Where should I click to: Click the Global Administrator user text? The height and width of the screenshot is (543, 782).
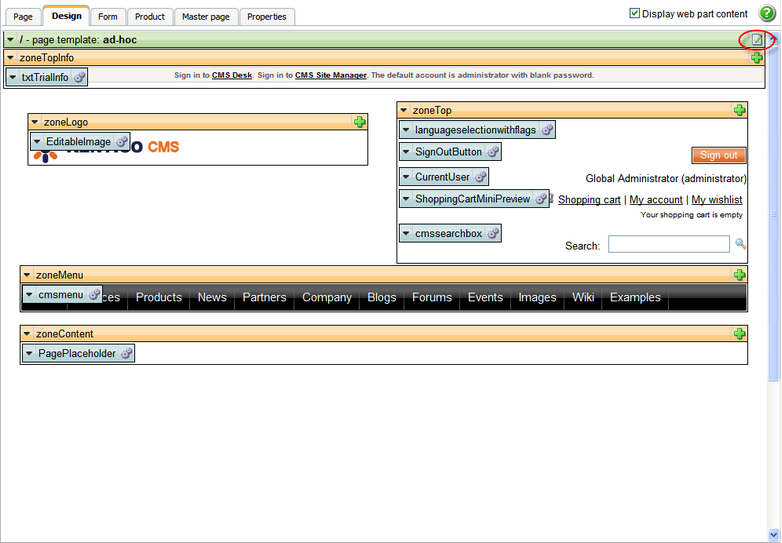pyautogui.click(x=666, y=178)
